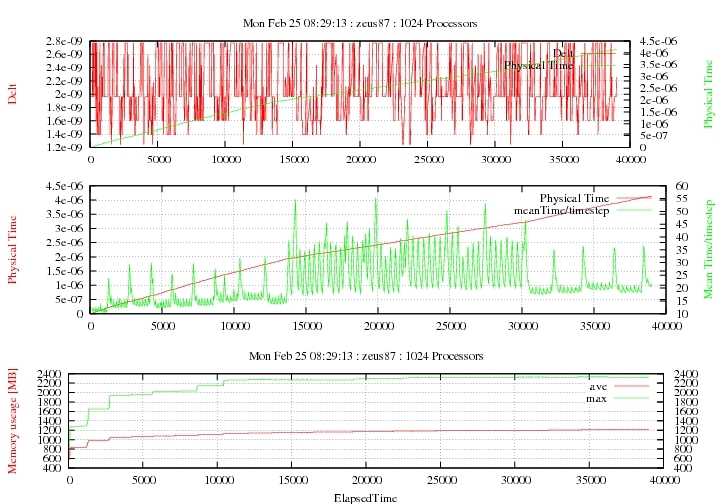
Task: Click the green 'Mean Time/timestep' axis label
Action: pos(708,249)
